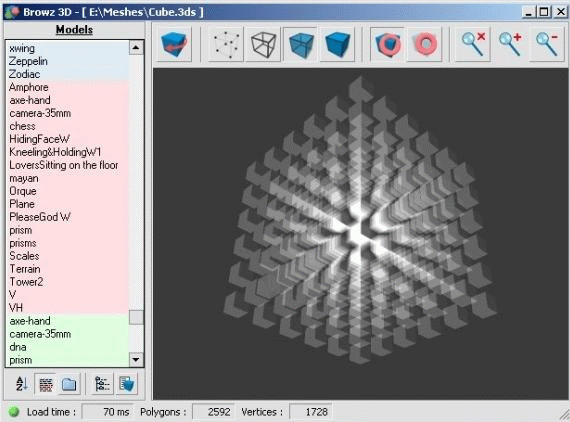This screenshot has width=570, height=422.
Task: Zoom out with minus magnifier
Action: tap(547, 44)
